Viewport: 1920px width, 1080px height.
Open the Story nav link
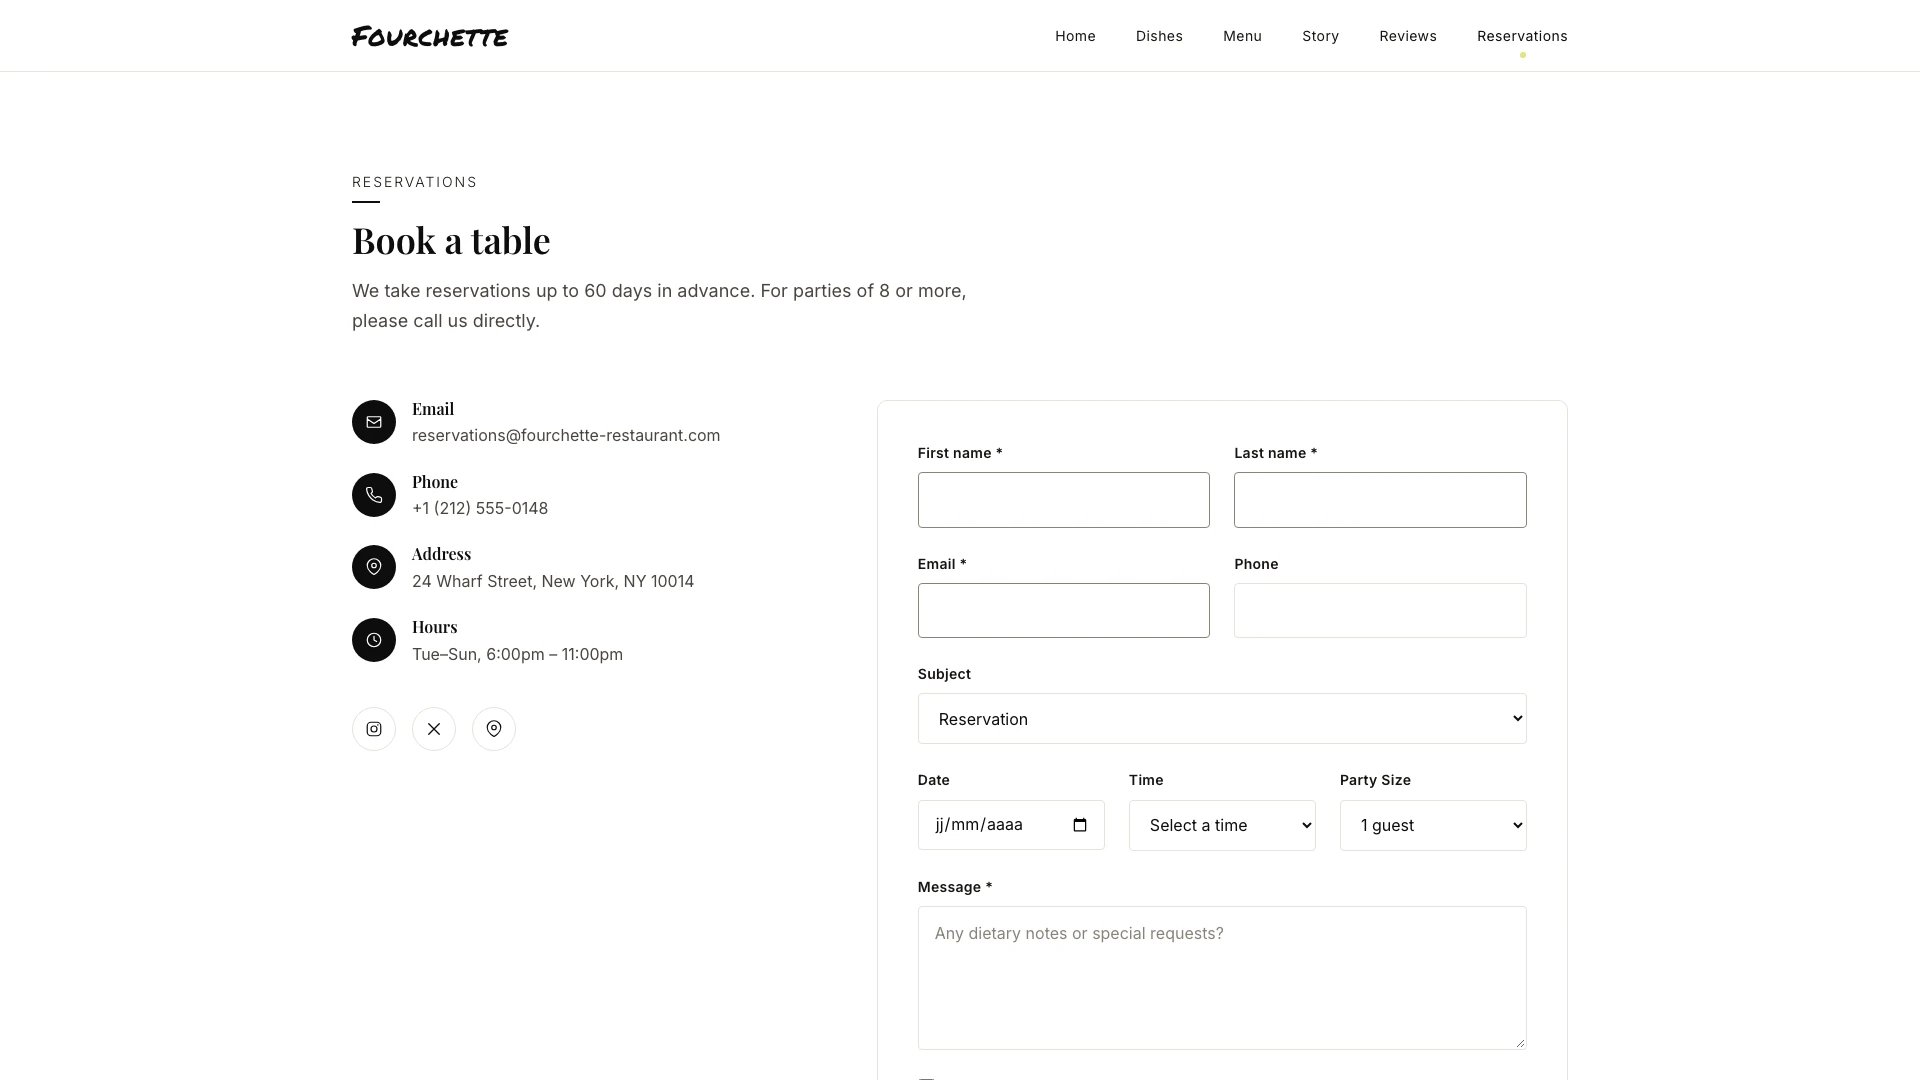pyautogui.click(x=1320, y=36)
